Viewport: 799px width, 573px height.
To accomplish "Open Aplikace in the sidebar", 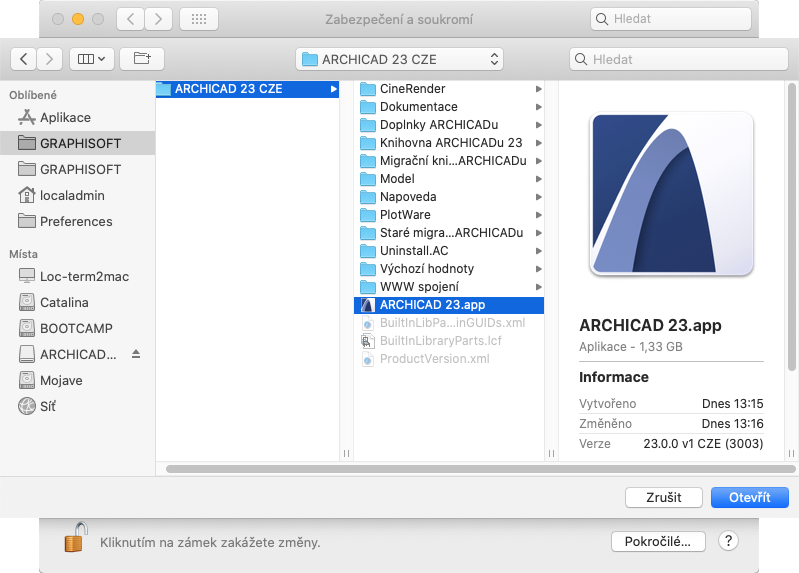I will (77, 117).
